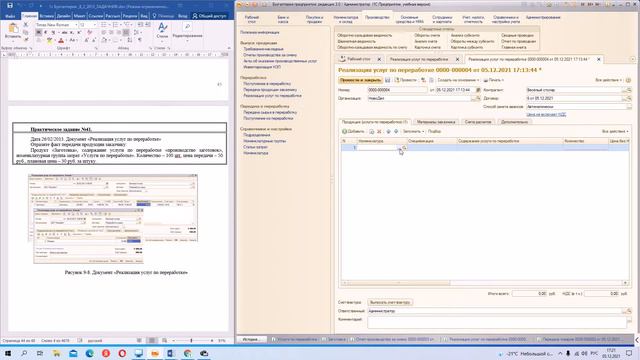Switch to the Вставка ribbon tab

pyautogui.click(x=47, y=16)
